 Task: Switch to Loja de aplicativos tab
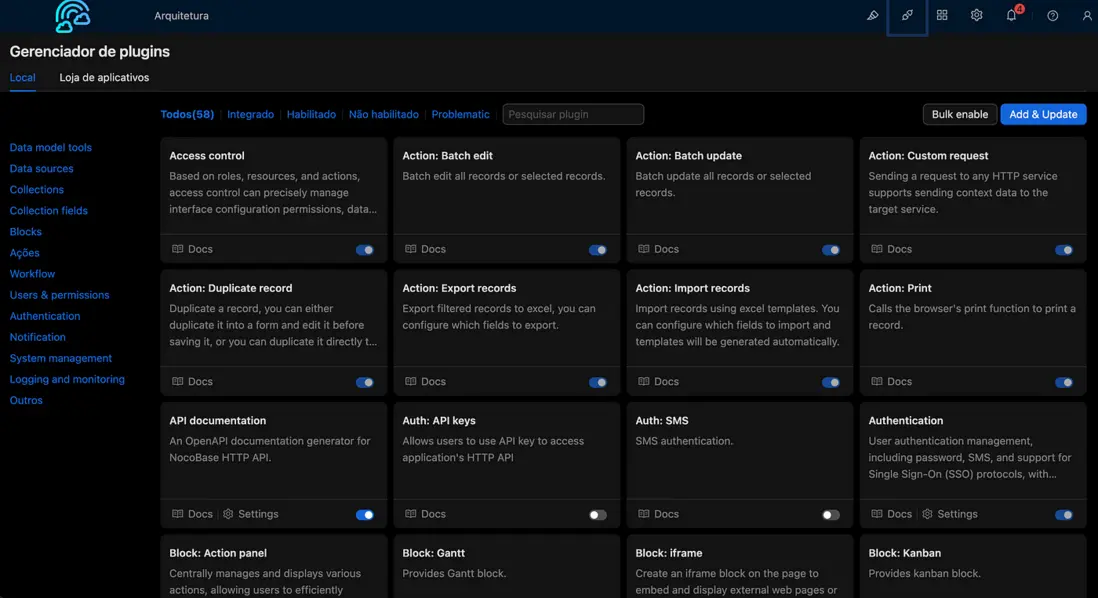104,78
